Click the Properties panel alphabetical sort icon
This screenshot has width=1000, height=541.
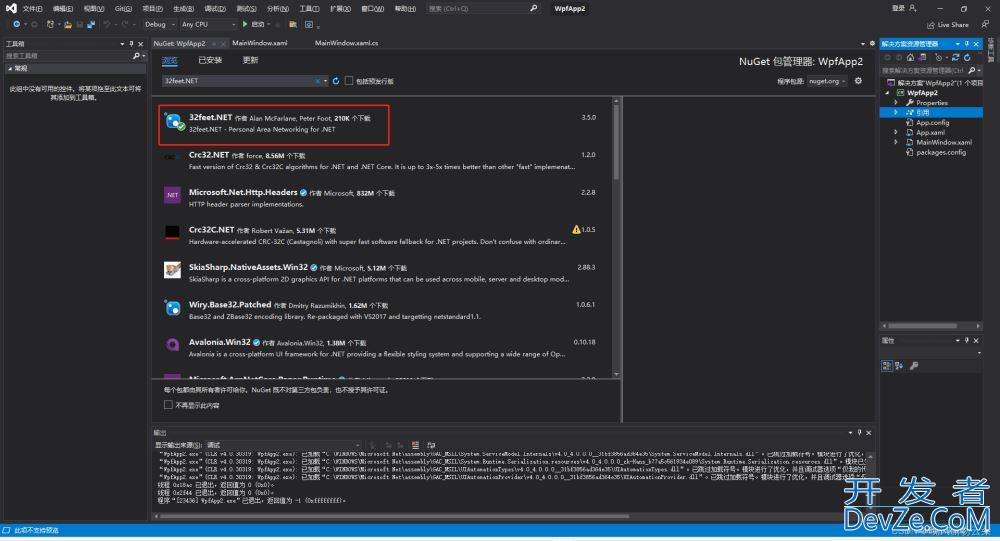(x=899, y=366)
